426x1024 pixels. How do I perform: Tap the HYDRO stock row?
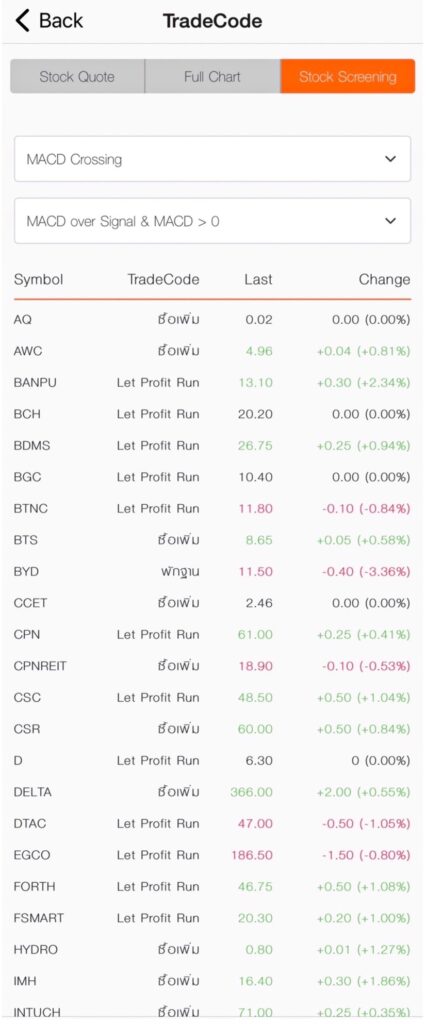click(x=212, y=950)
